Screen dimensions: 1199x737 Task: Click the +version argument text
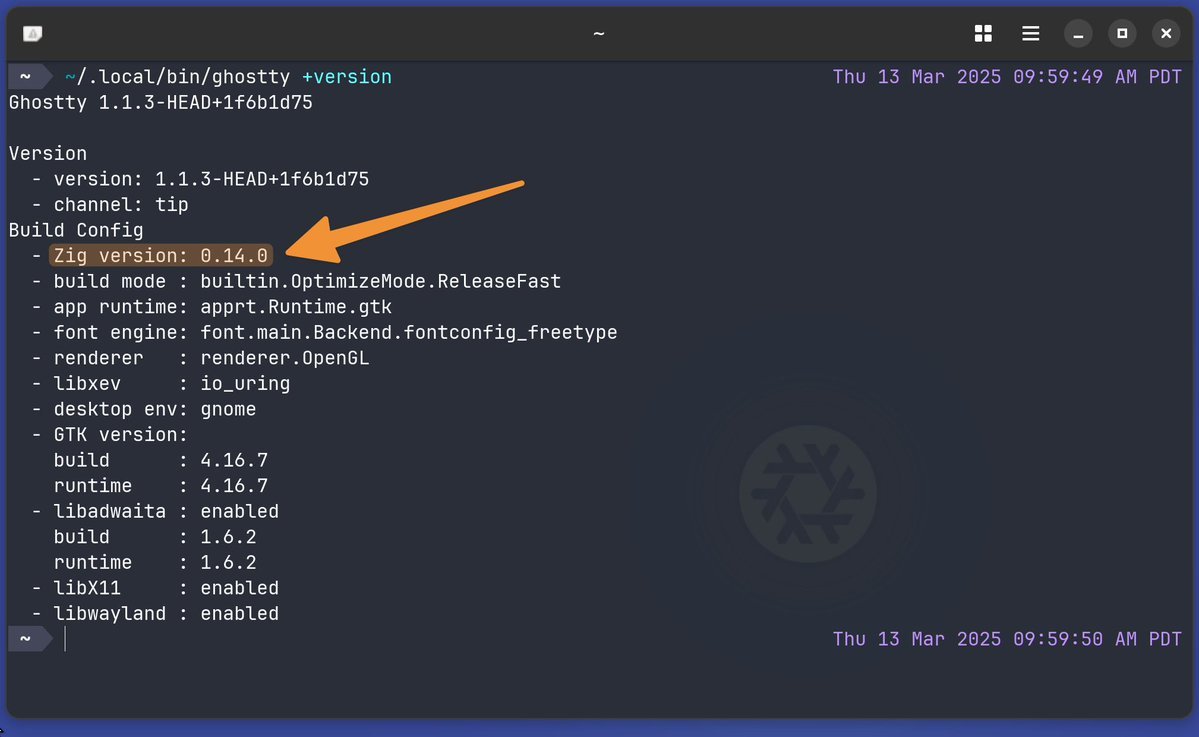347,77
